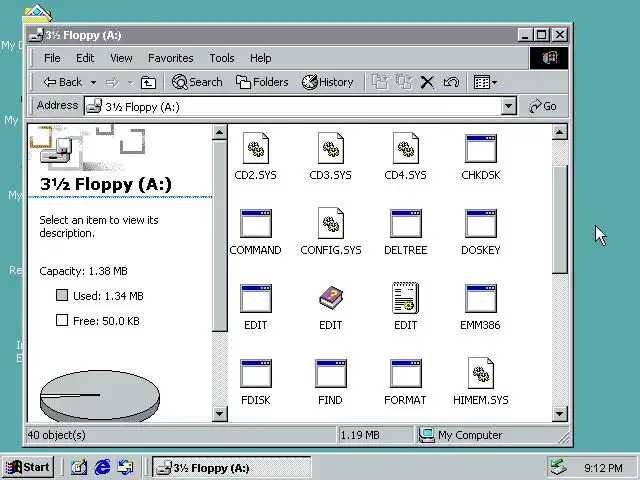The height and width of the screenshot is (480, 640).
Task: Click the Free: 50.0 KB legend entry
Action: coord(98,321)
